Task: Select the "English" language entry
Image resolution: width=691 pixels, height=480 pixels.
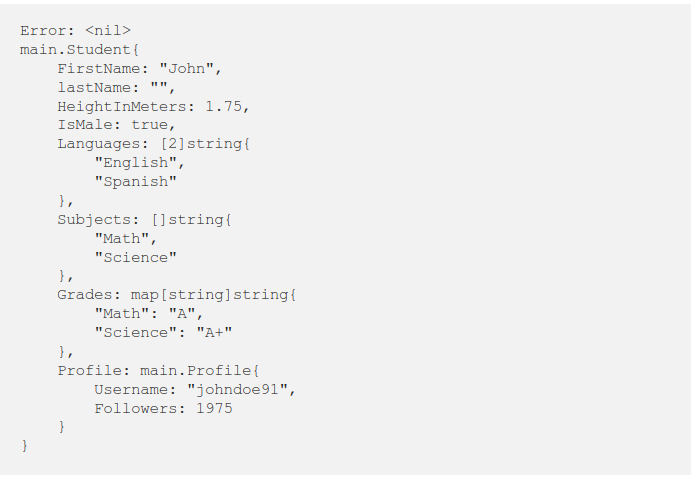Action: pyautogui.click(x=140, y=162)
